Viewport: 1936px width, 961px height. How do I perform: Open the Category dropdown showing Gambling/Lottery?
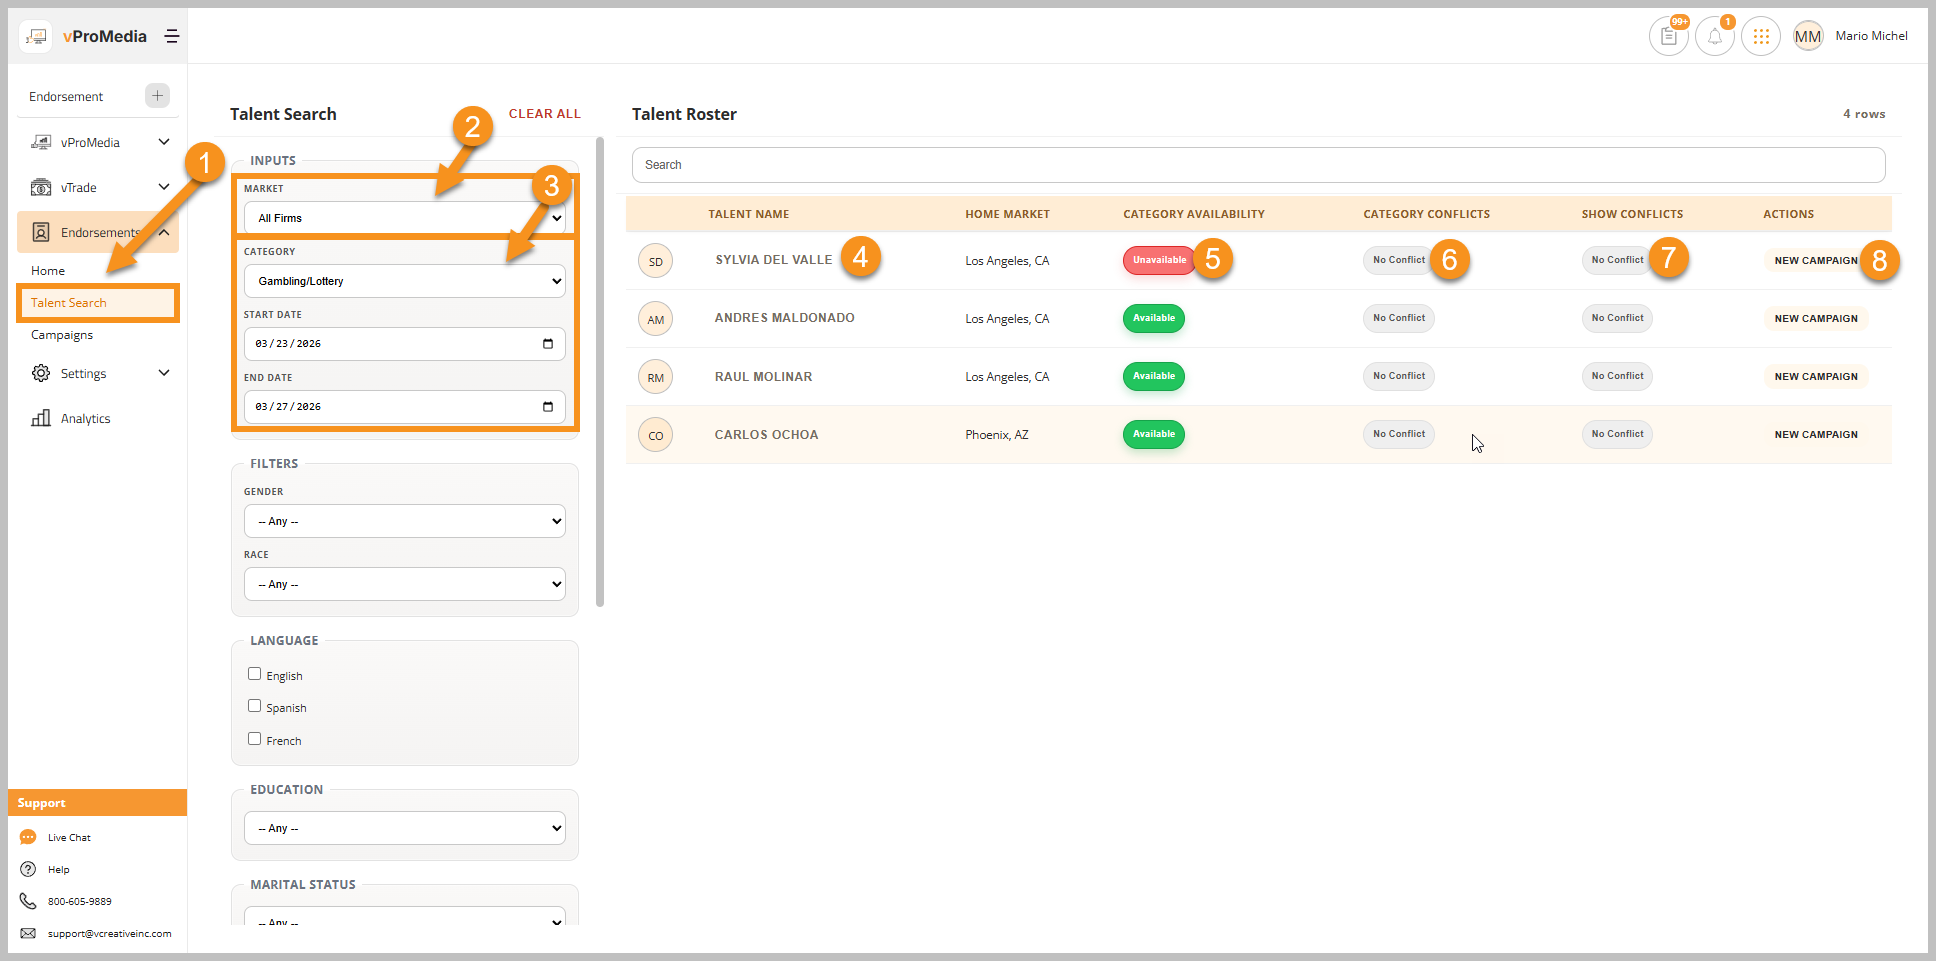(404, 281)
